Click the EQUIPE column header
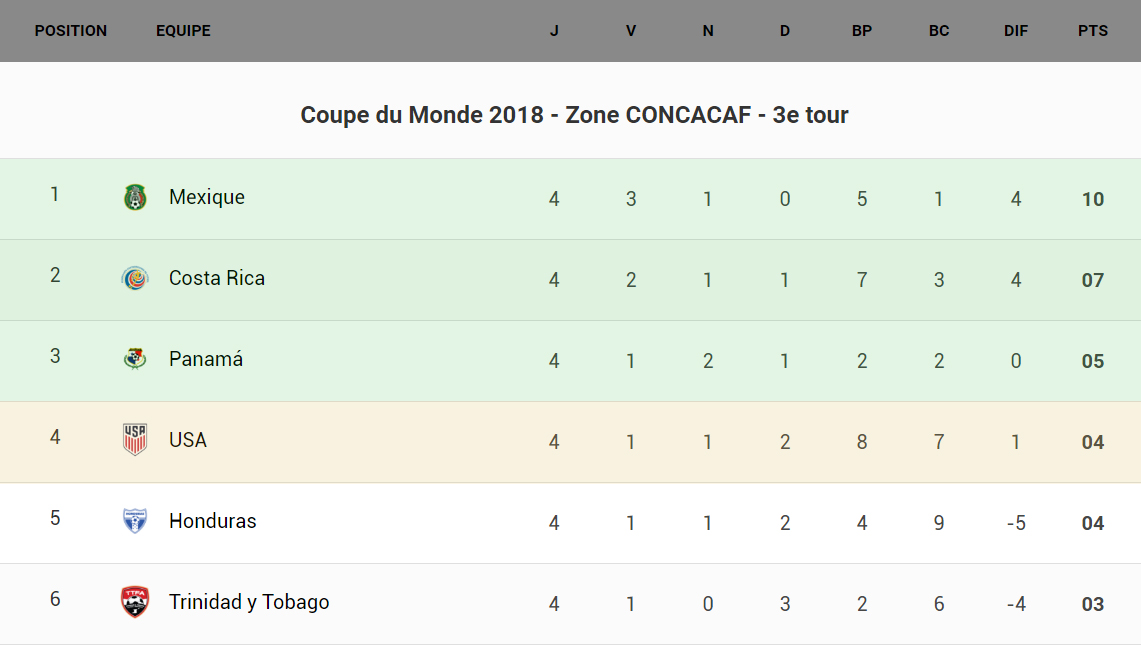This screenshot has height=650, width=1141. (183, 31)
